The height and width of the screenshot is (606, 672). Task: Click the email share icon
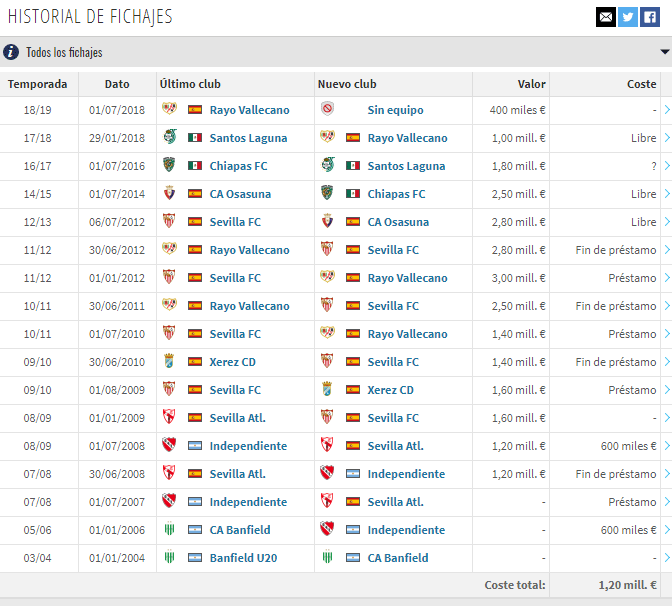(605, 17)
